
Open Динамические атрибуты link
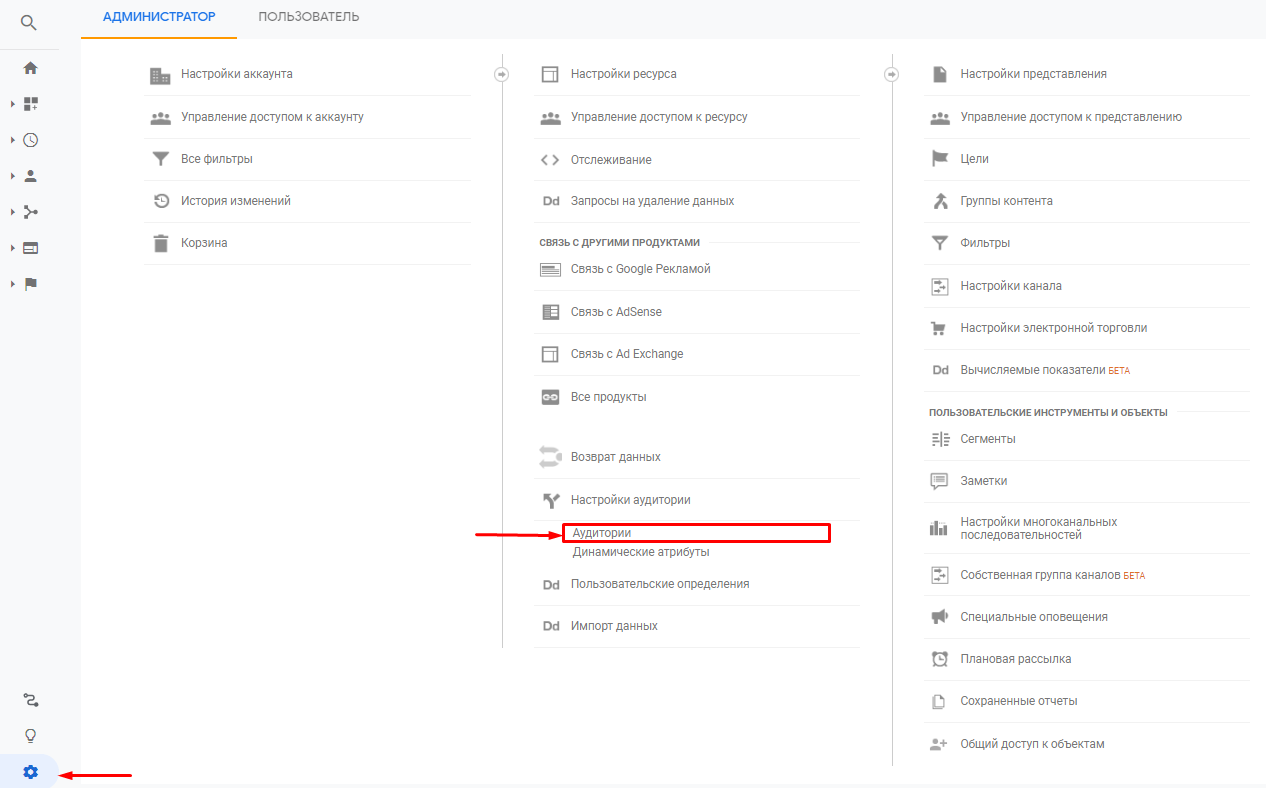pos(641,552)
